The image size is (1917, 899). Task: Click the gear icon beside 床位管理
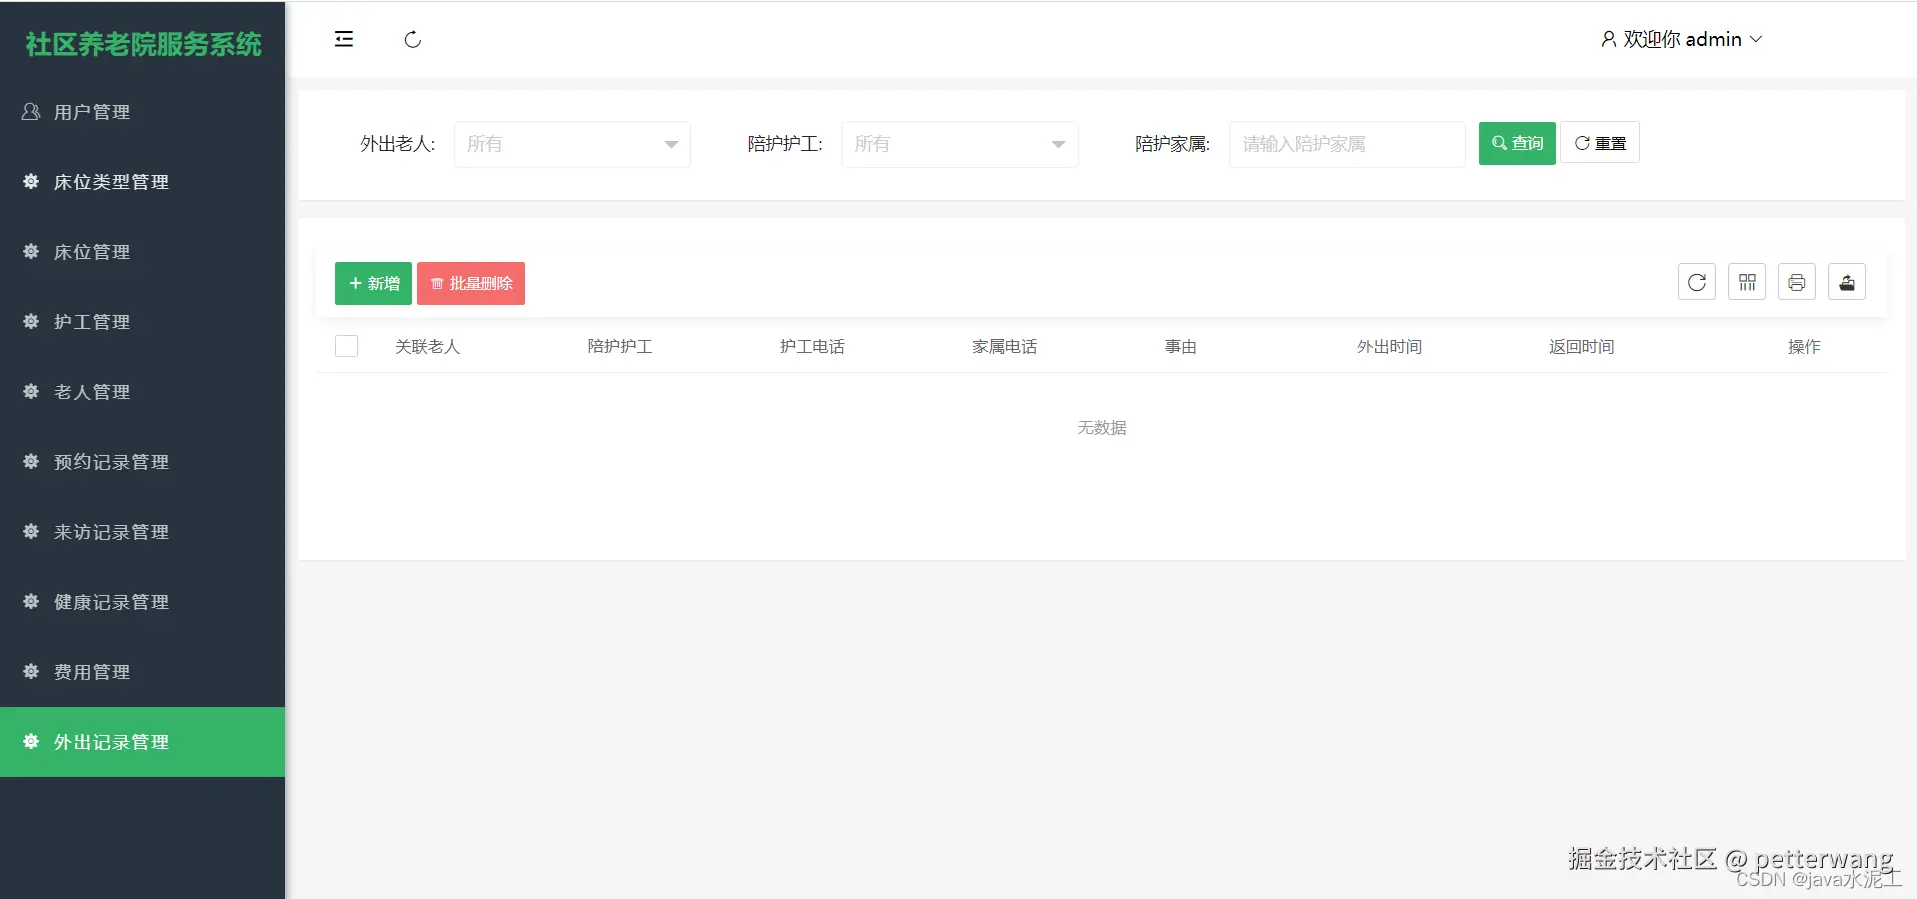[31, 251]
